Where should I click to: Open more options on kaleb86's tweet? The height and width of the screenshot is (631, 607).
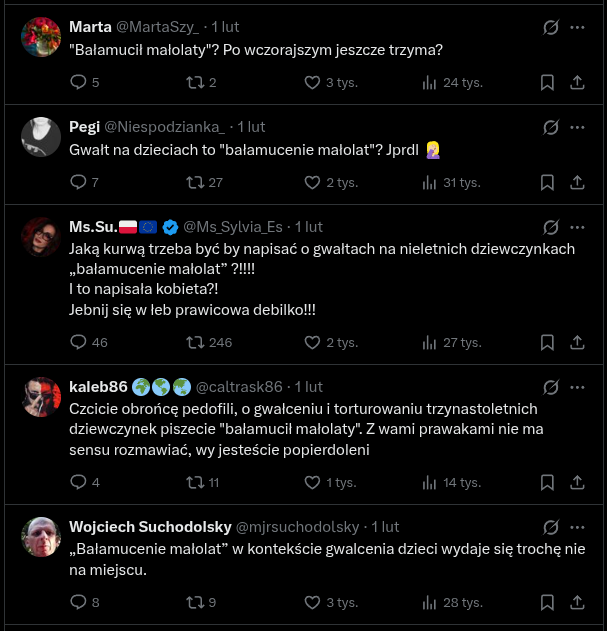point(577,387)
